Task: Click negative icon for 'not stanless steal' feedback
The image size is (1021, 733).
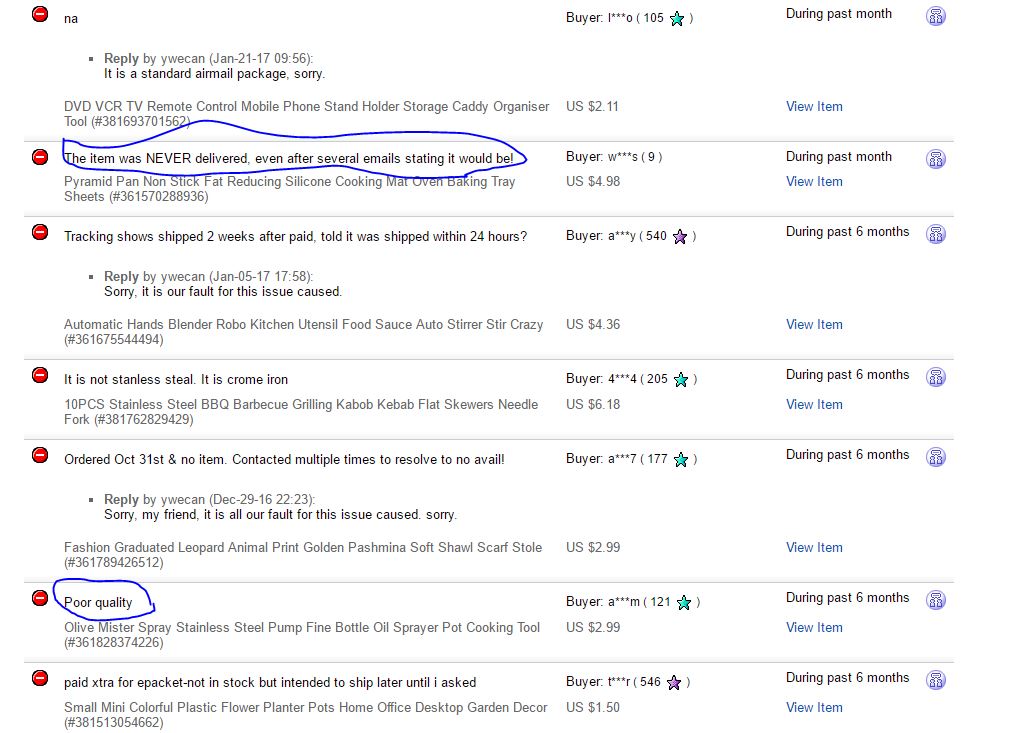Action: (40, 375)
